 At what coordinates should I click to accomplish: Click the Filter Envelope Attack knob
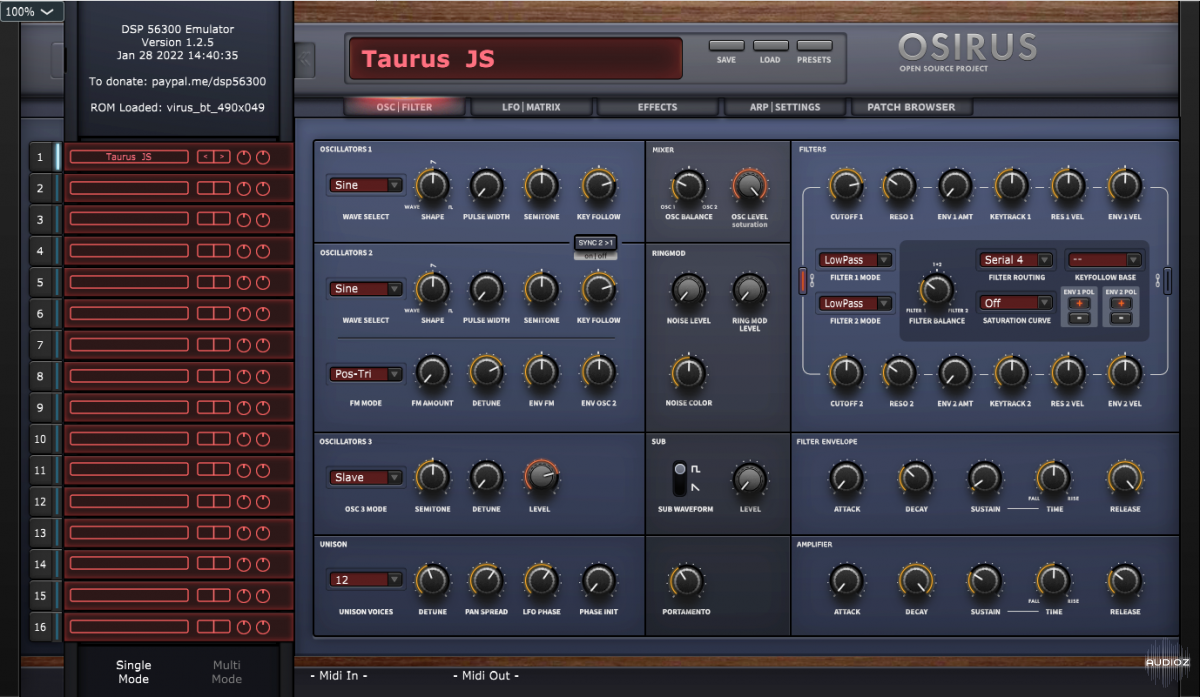pyautogui.click(x=846, y=478)
